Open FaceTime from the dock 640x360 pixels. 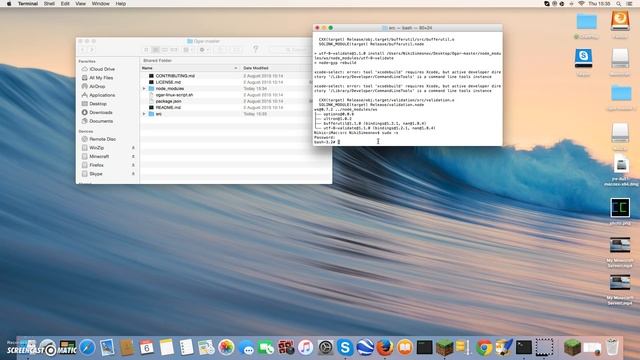(266, 348)
